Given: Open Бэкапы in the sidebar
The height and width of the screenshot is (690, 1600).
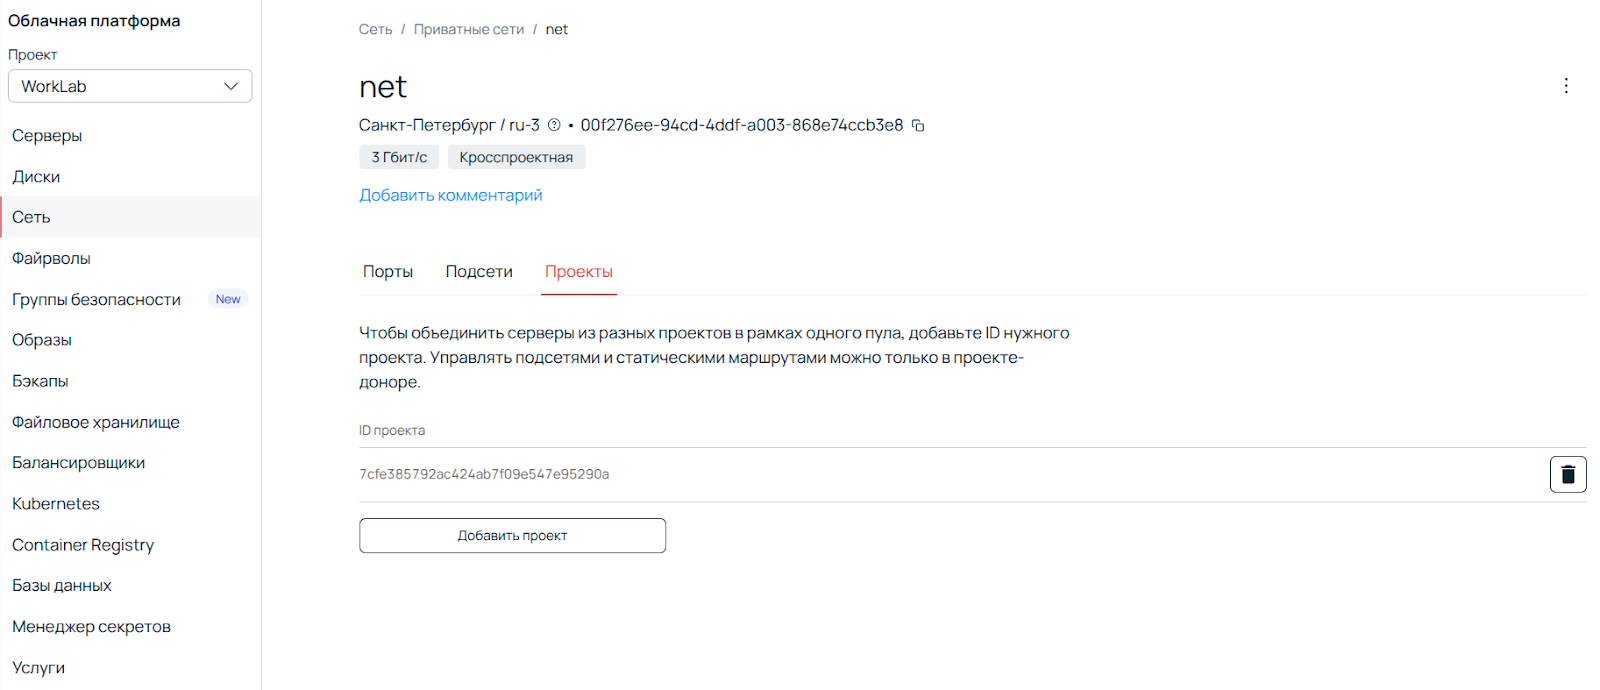Looking at the screenshot, I should [x=130, y=381].
